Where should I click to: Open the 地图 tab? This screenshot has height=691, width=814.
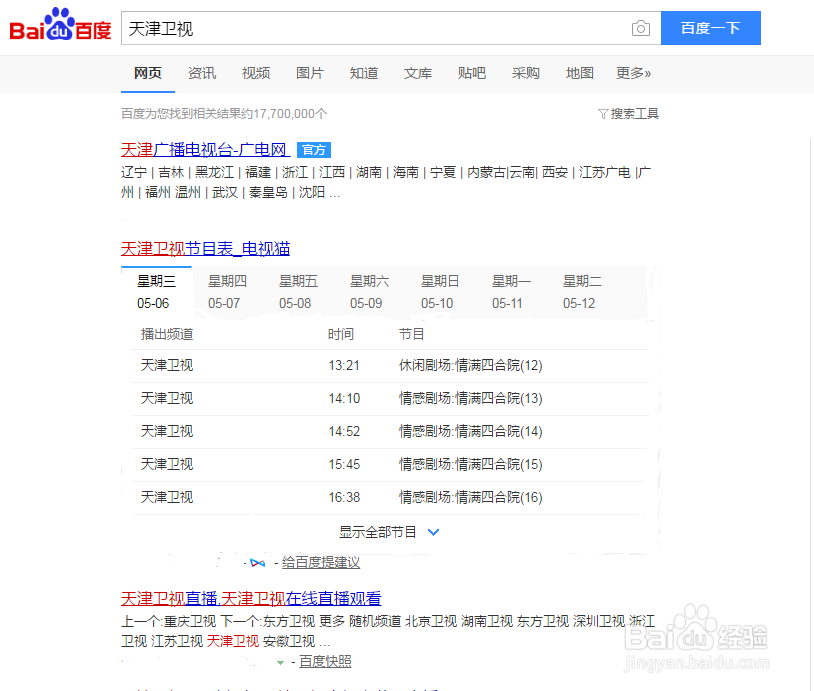point(580,73)
